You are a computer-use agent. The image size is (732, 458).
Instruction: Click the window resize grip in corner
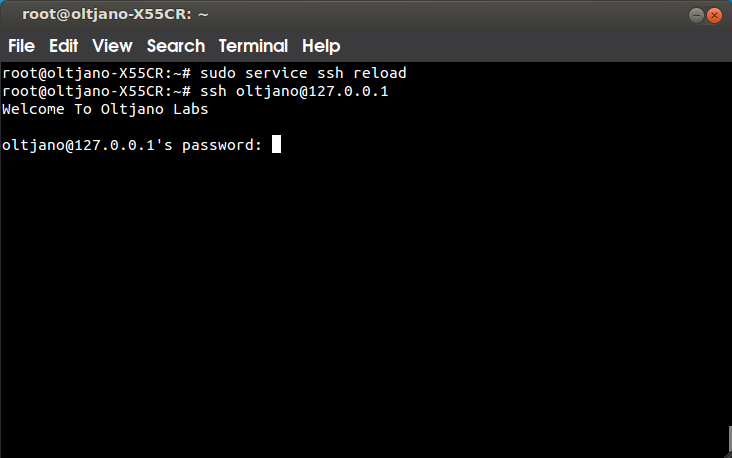coord(727,454)
